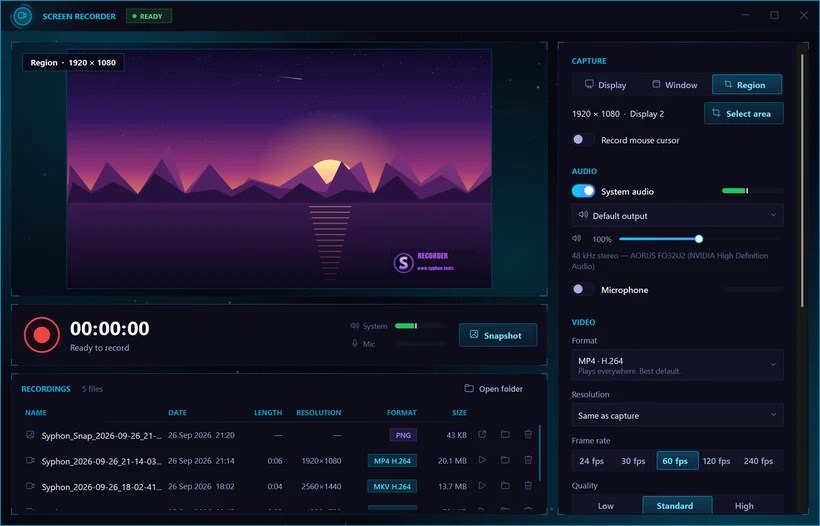Set frame rate to 24 fps
820x526 pixels.
pos(591,461)
